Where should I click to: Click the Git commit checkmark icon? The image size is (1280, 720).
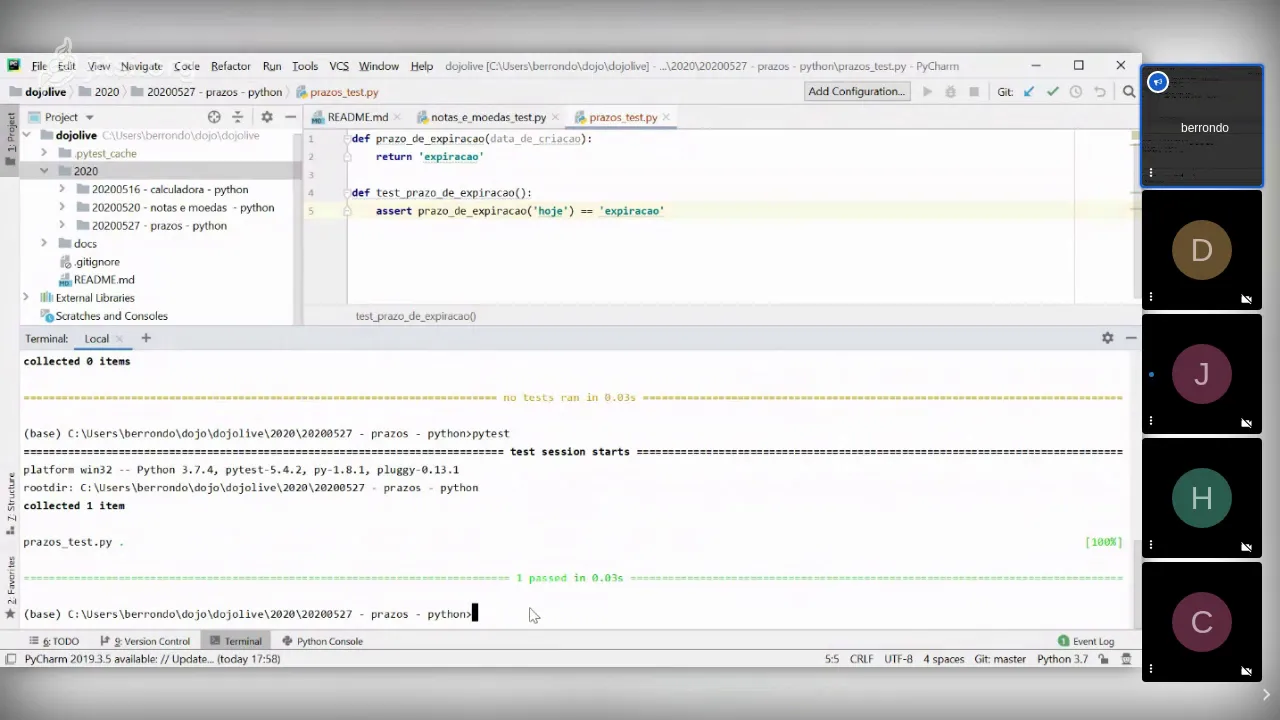coord(1052,92)
